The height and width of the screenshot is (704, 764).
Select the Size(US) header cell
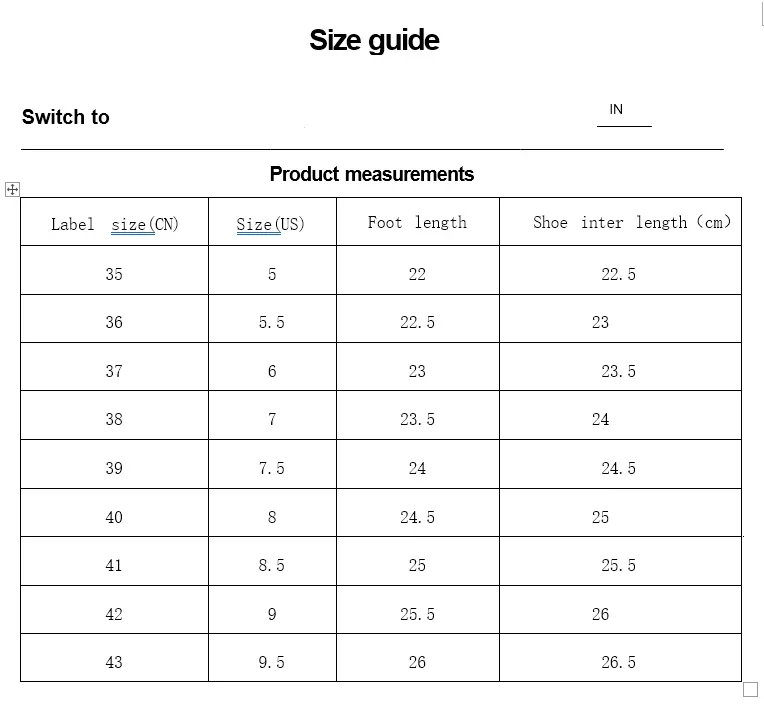point(272,222)
